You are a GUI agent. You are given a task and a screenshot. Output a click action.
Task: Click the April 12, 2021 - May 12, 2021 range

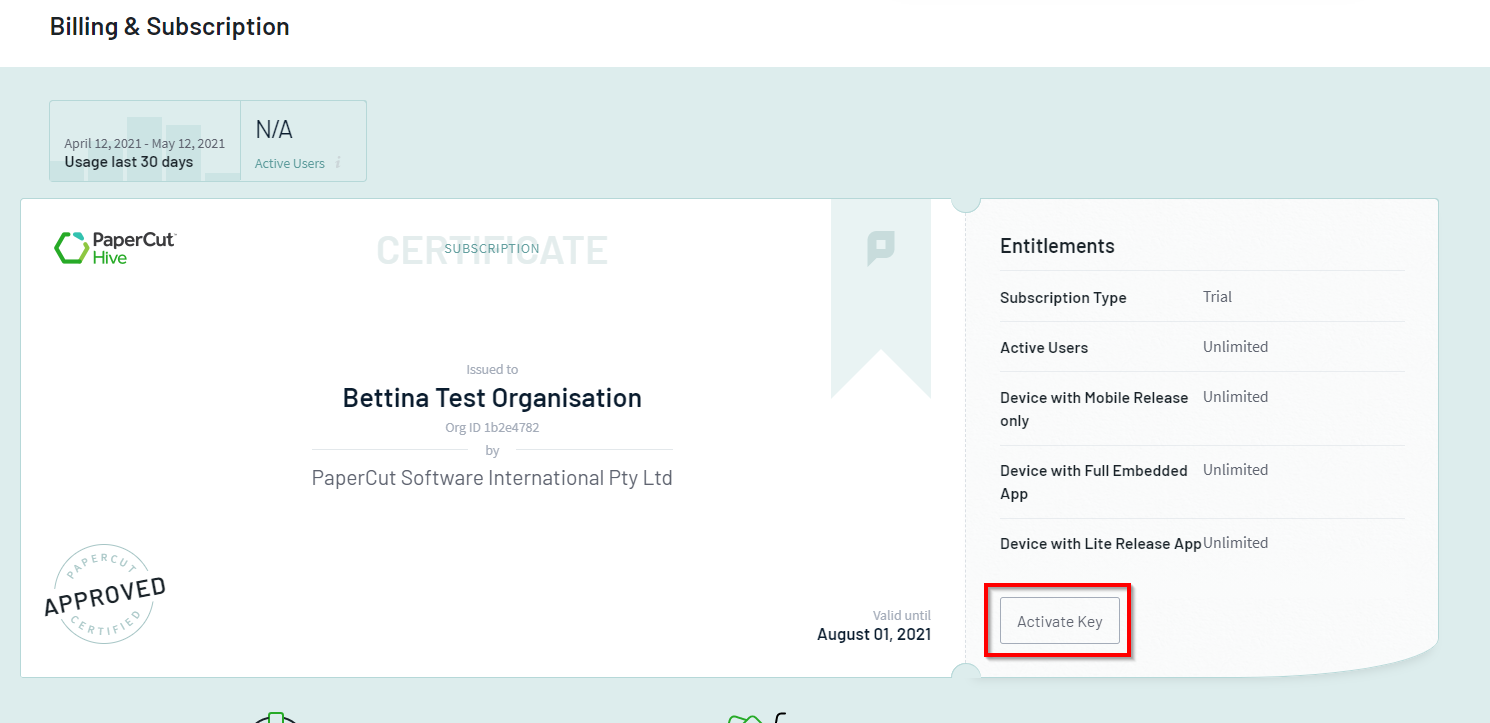tap(145, 144)
